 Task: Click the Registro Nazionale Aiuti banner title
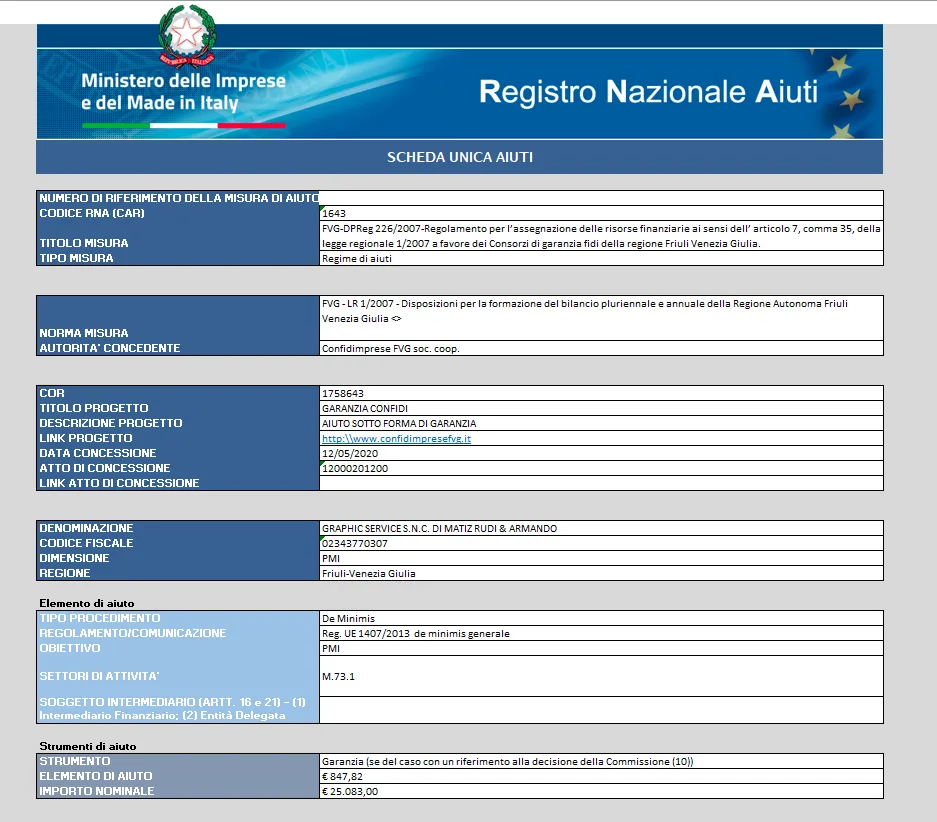tap(648, 92)
